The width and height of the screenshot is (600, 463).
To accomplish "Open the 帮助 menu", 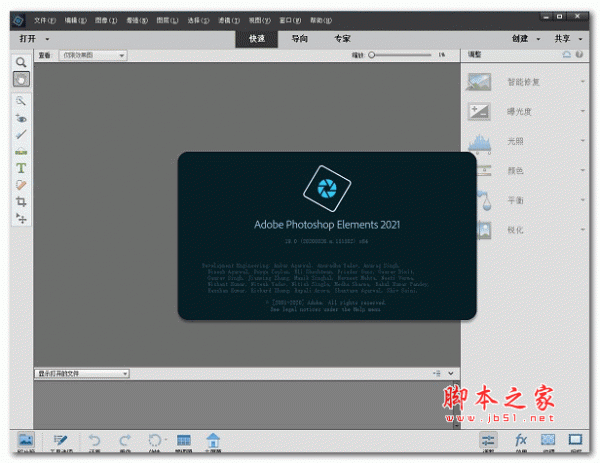I will (321, 20).
